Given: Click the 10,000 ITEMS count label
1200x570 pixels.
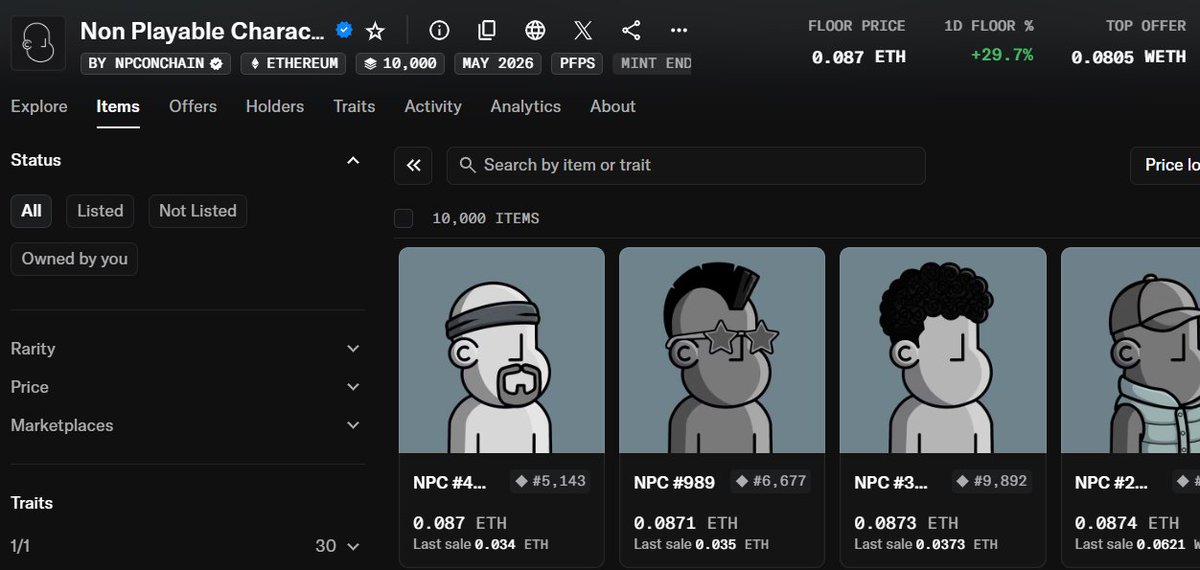Looking at the screenshot, I should 486,218.
